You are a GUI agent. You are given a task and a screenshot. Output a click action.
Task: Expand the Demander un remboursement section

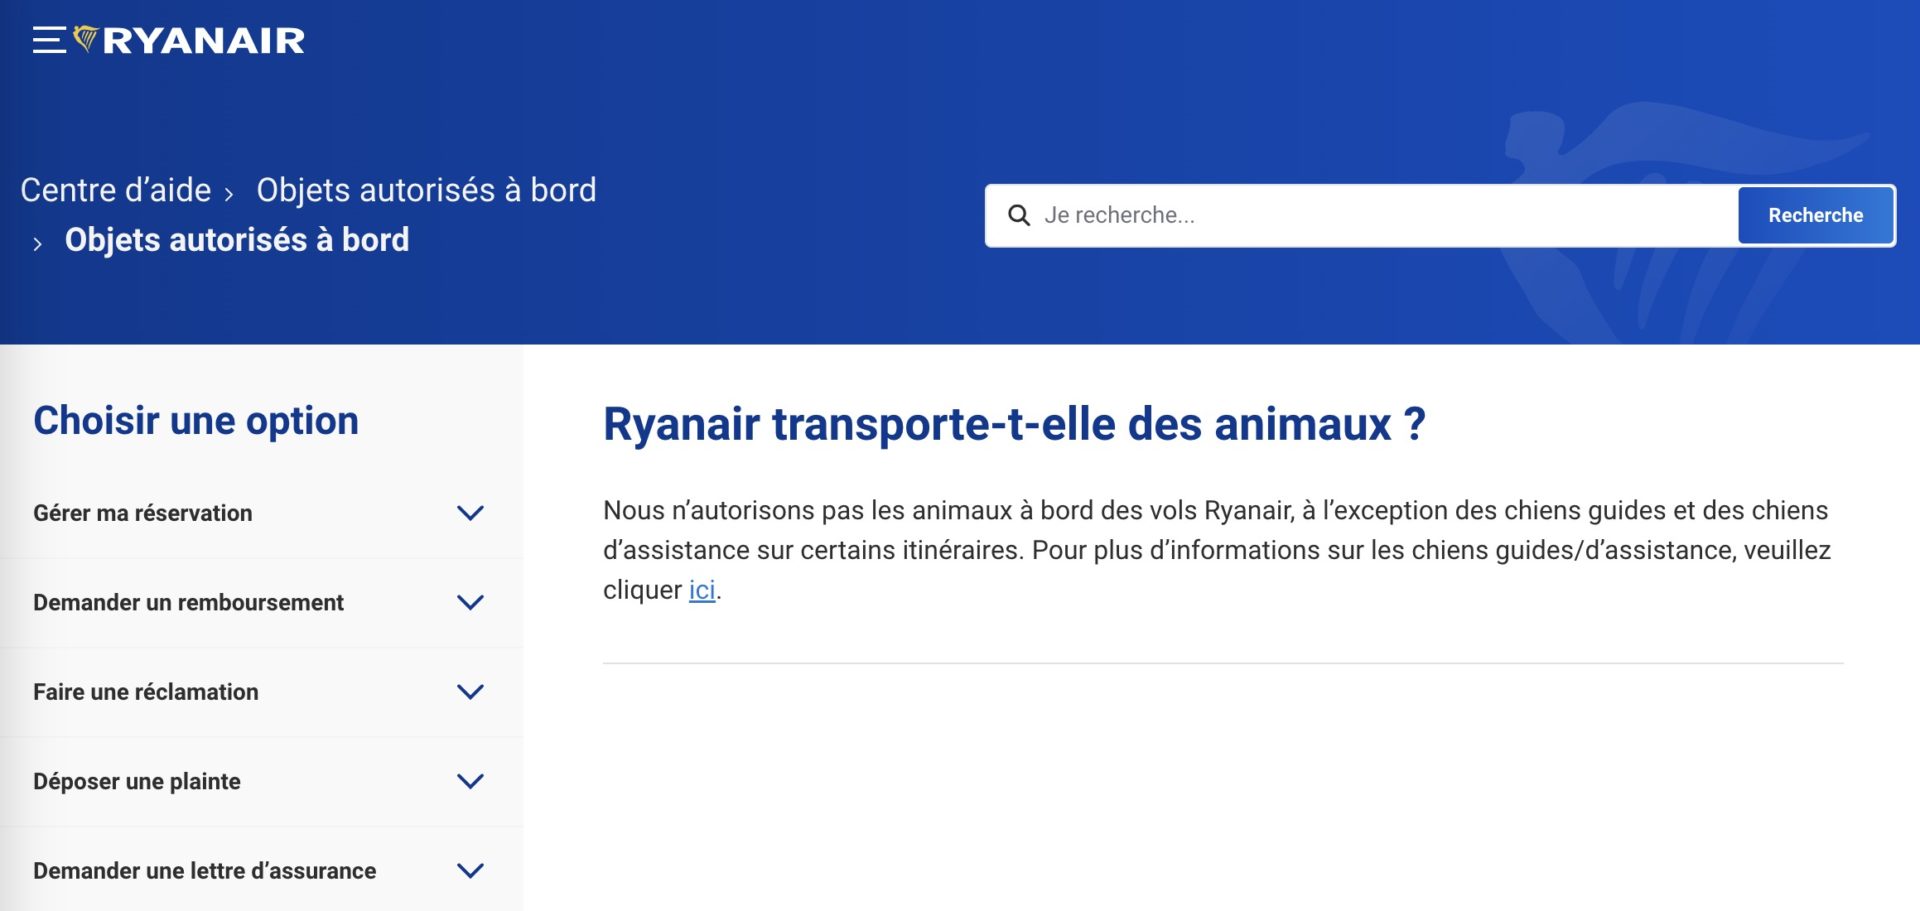tap(189, 602)
